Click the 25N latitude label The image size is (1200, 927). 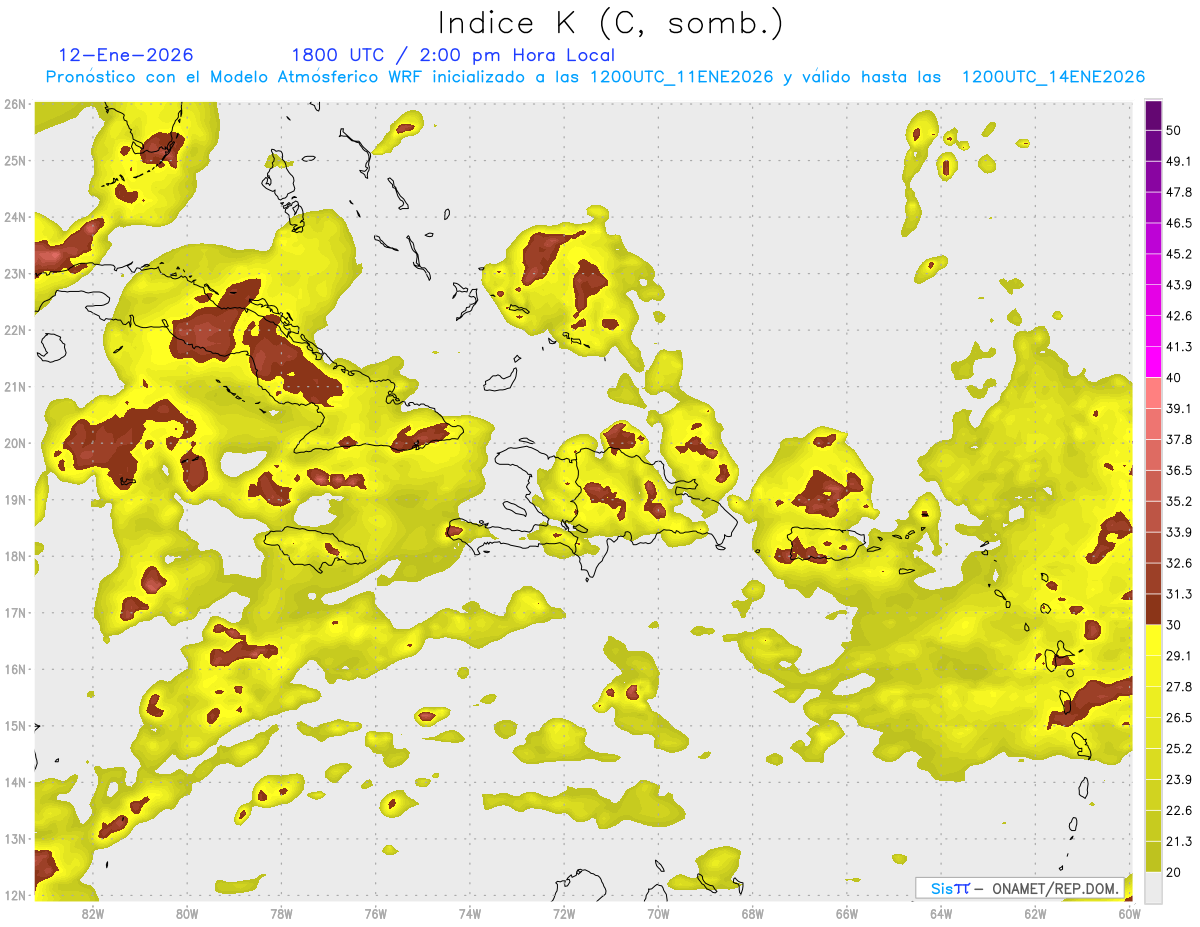14,160
